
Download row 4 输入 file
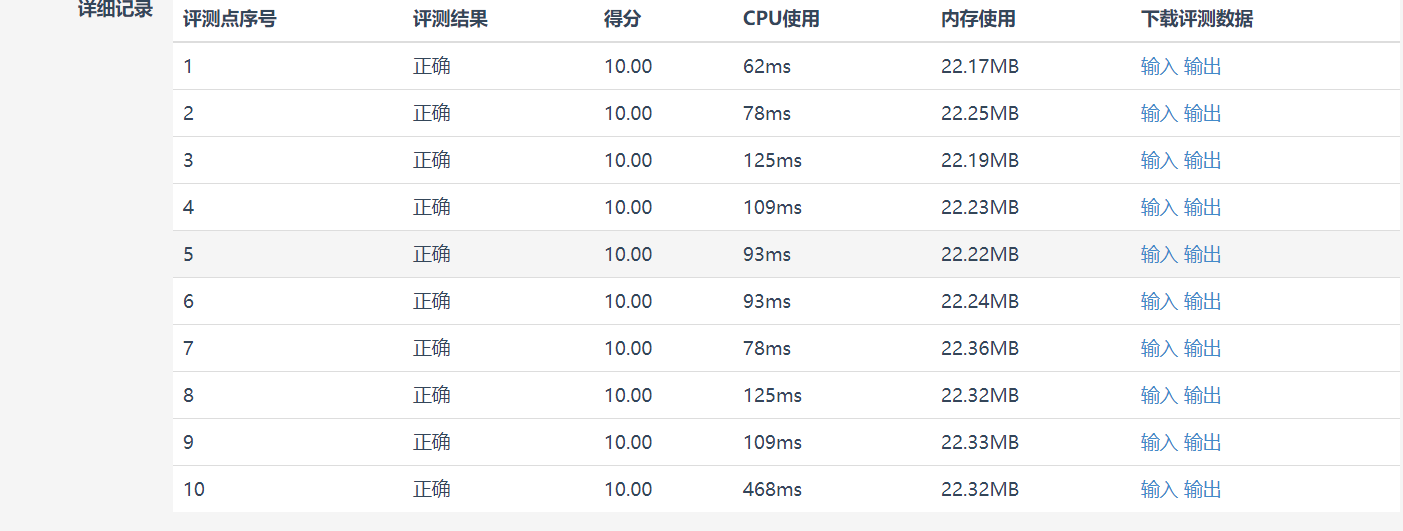coord(1159,208)
